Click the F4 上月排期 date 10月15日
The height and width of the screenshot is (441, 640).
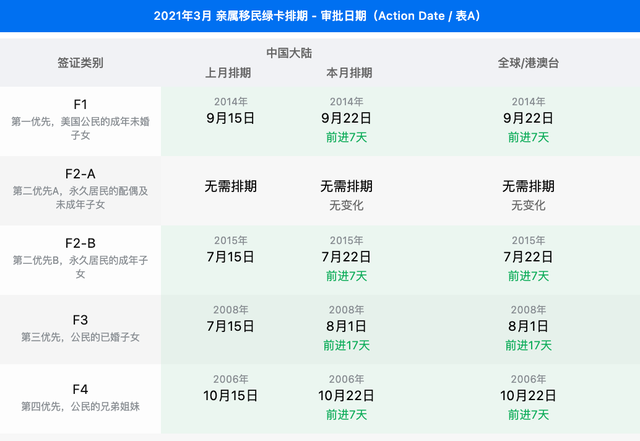coord(231,396)
